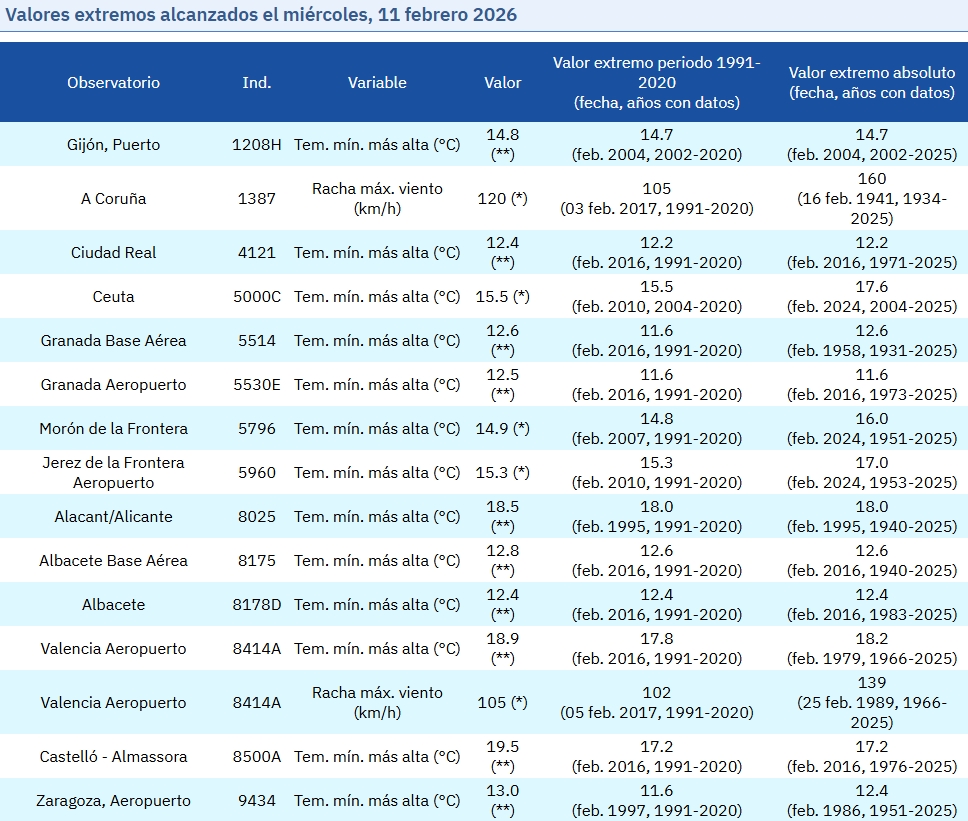
Task: Click the Valor extremo absoluto header
Action: 871,83
